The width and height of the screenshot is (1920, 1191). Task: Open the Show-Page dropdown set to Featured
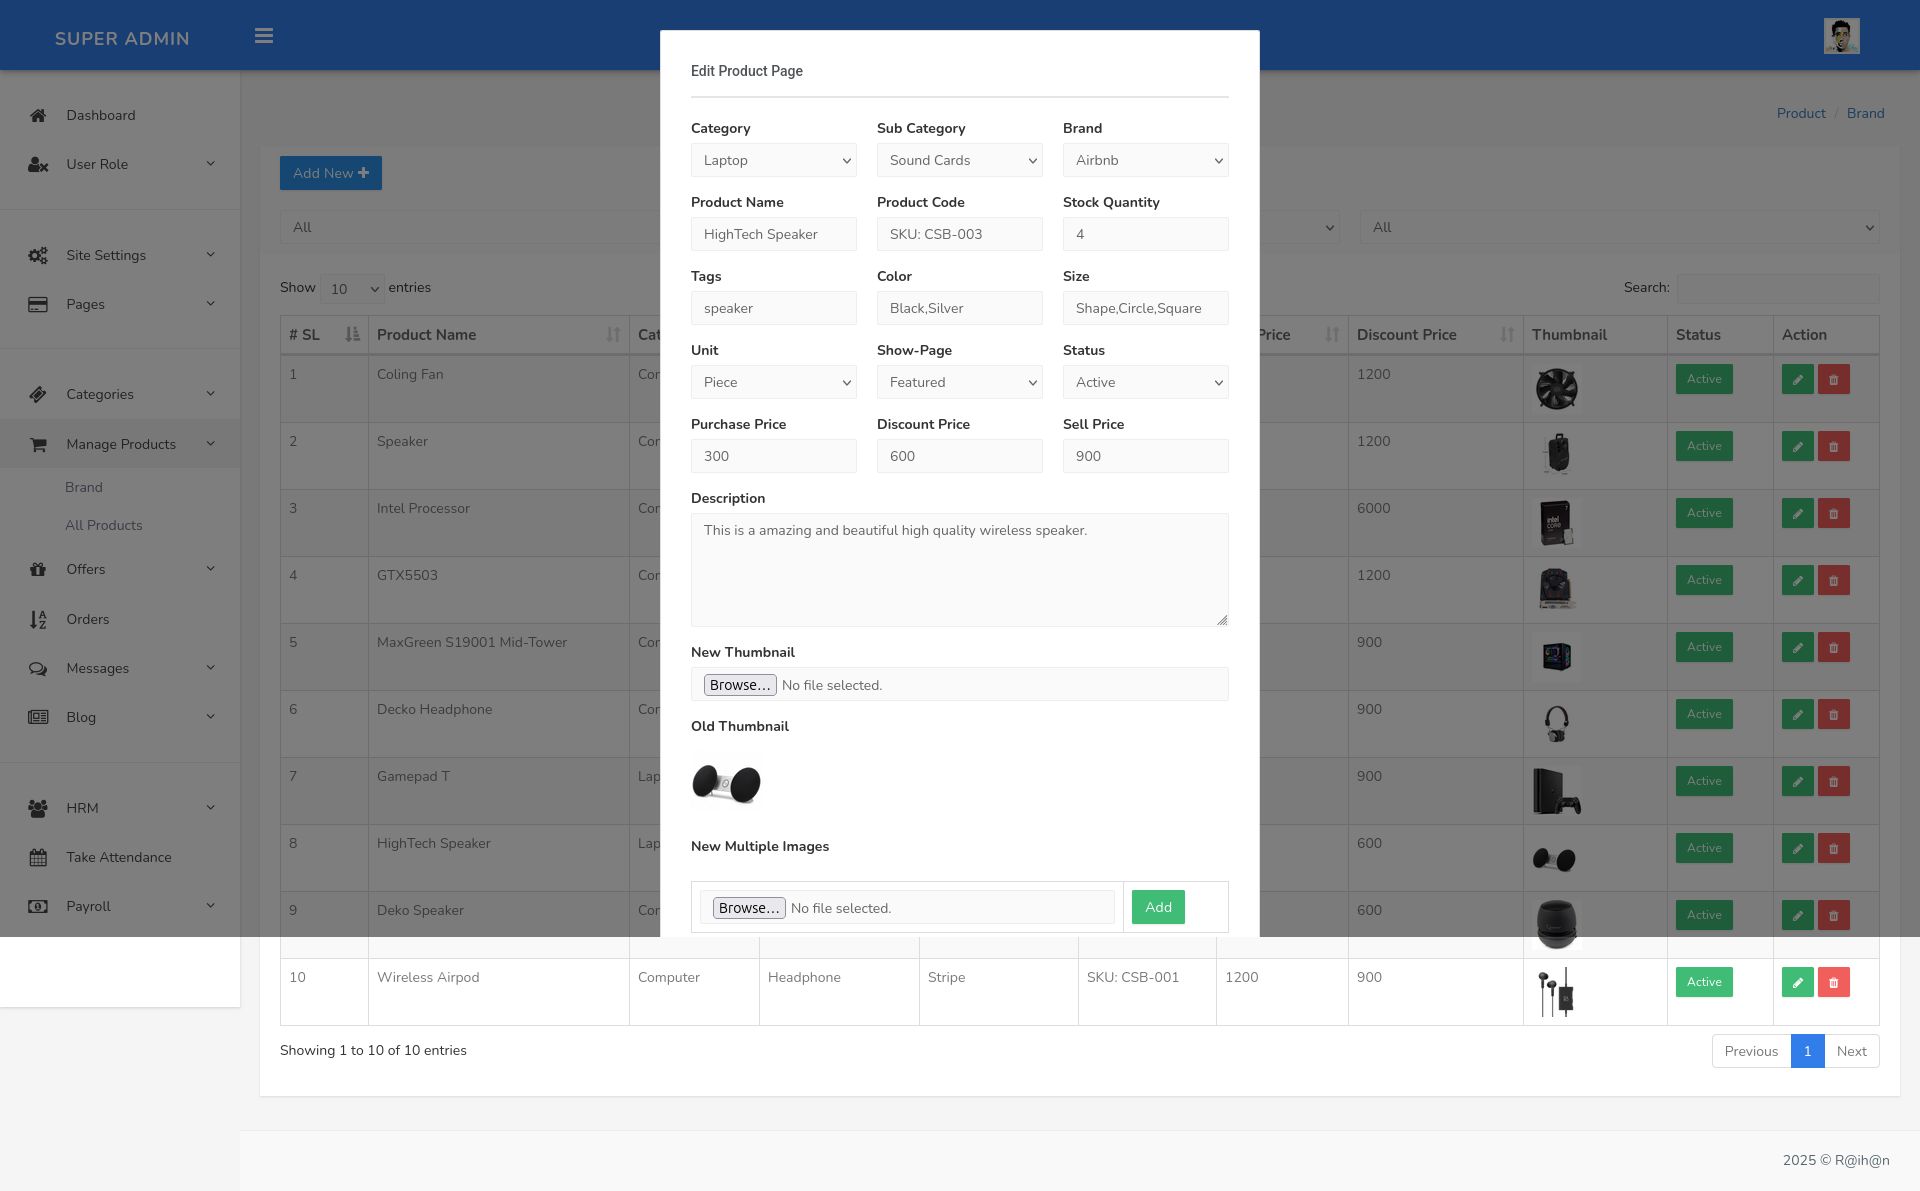coord(959,383)
